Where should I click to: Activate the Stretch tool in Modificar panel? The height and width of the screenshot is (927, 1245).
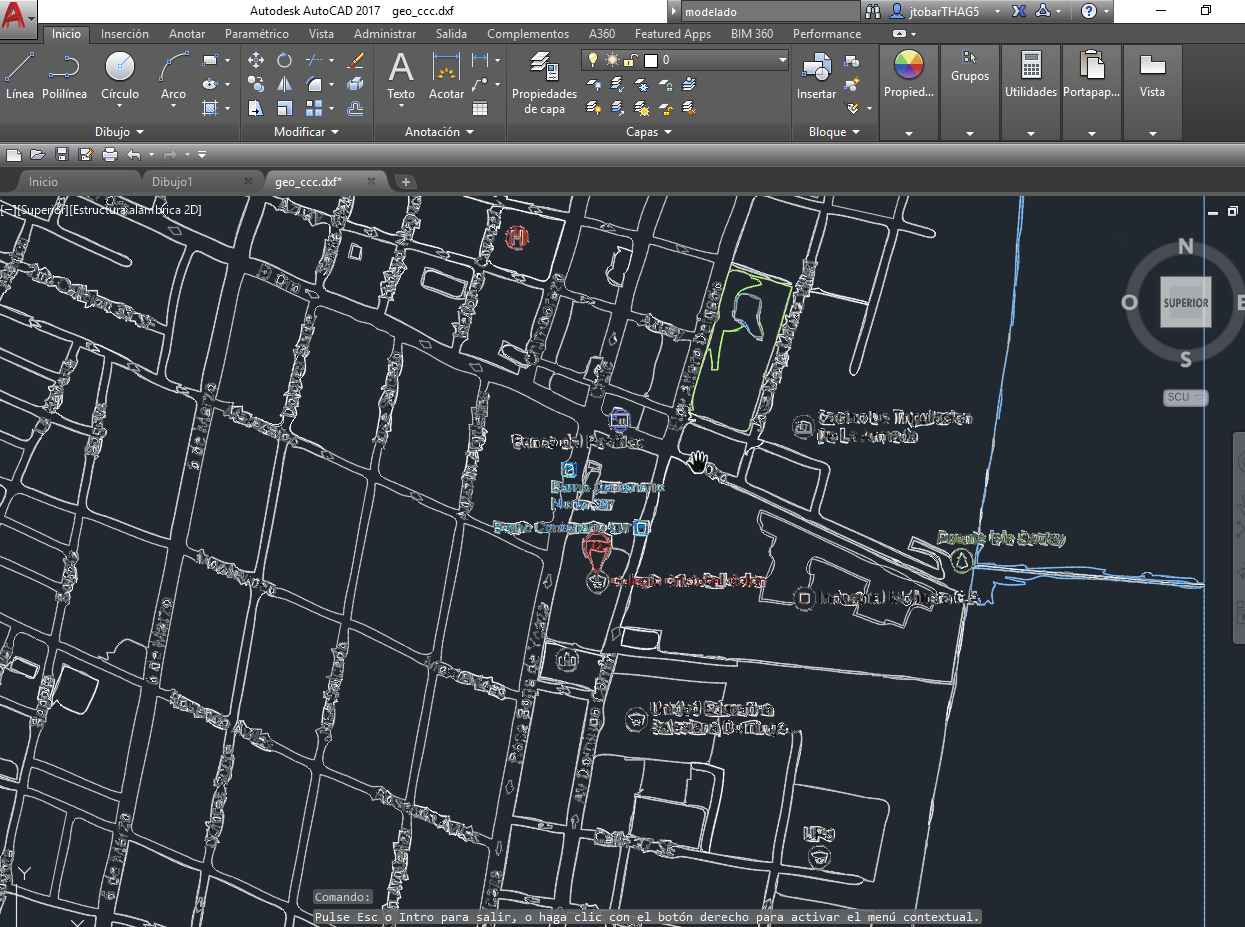[x=256, y=108]
